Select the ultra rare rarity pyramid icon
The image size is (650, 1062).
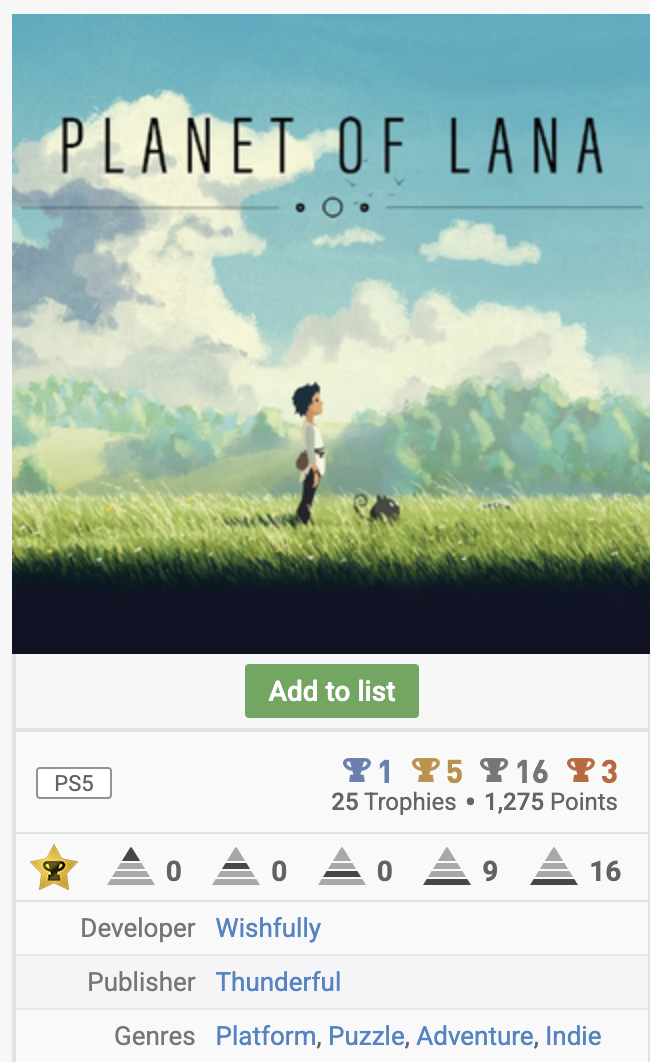(x=131, y=866)
